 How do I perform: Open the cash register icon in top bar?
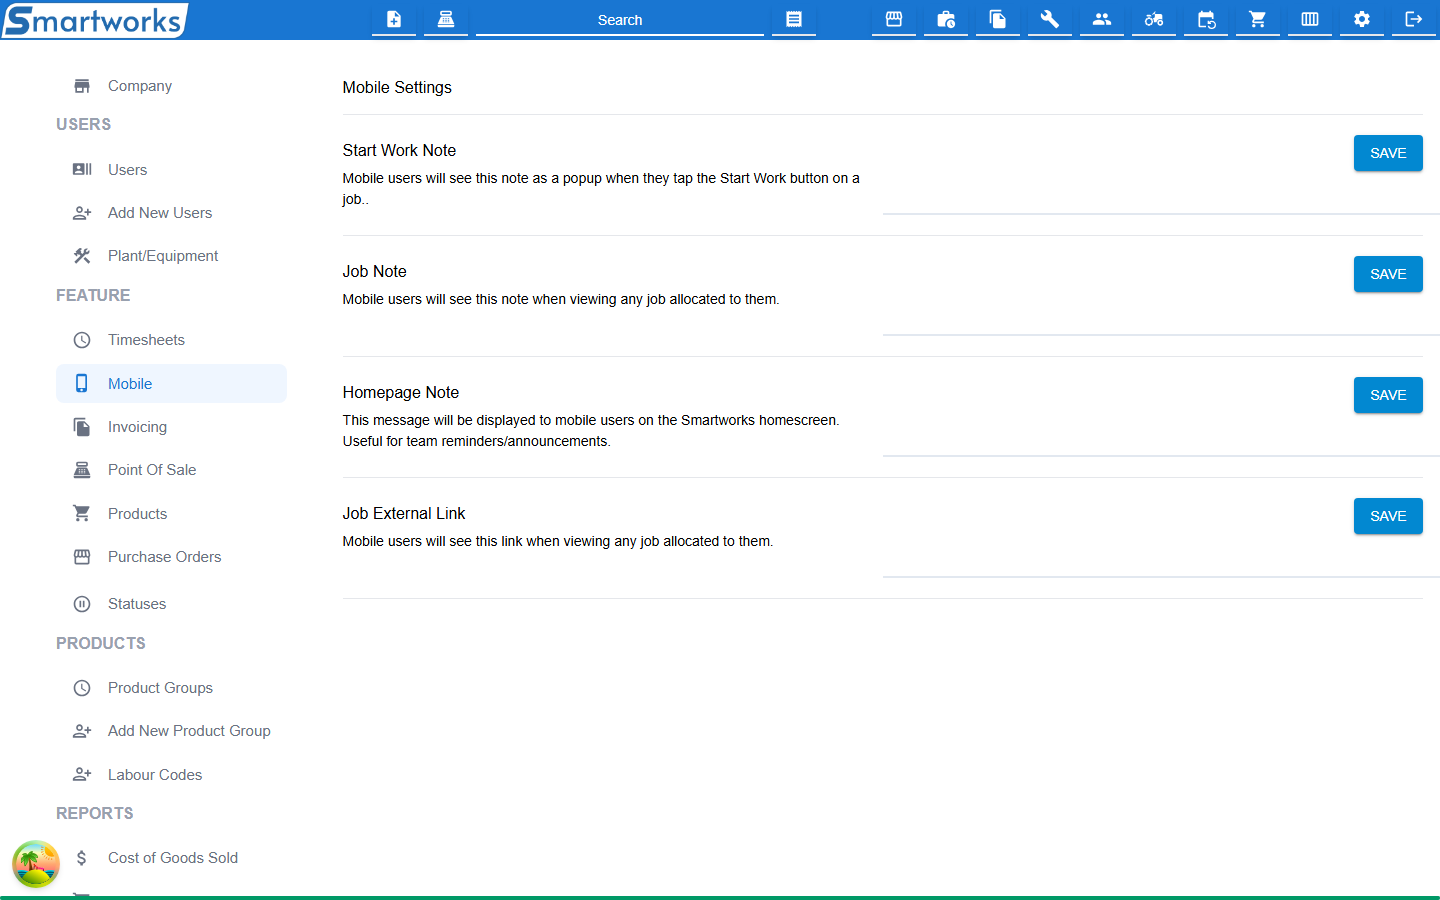[x=446, y=19]
